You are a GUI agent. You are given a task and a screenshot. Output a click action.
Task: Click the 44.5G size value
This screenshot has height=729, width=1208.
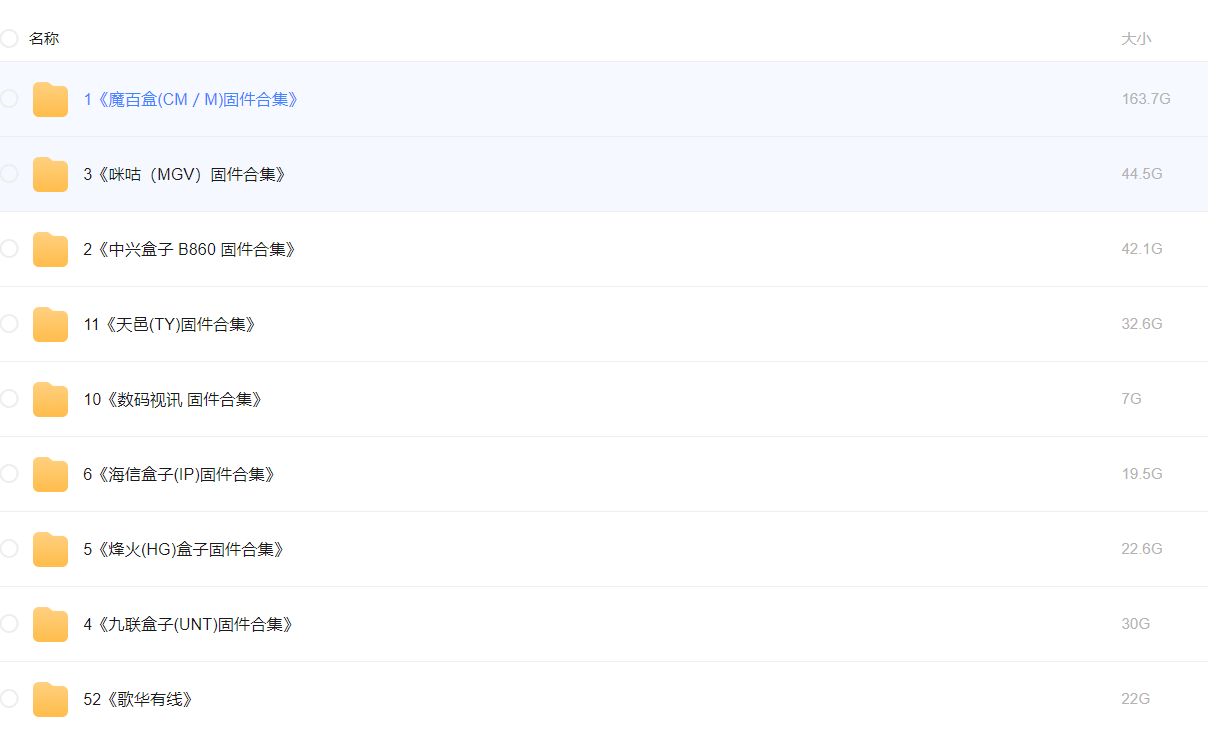[x=1142, y=174]
